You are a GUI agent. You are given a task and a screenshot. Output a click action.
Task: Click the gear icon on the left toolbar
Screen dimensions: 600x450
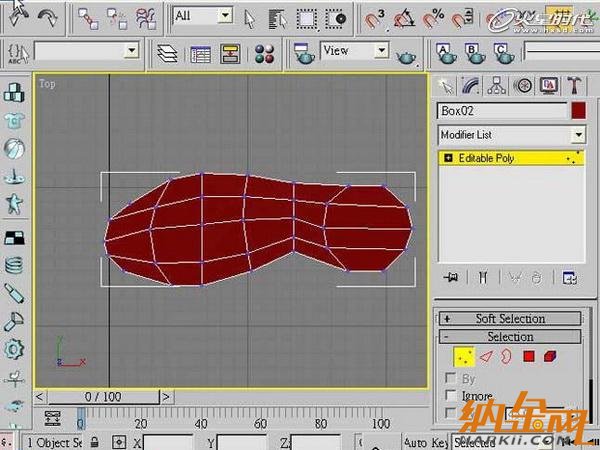[14, 349]
